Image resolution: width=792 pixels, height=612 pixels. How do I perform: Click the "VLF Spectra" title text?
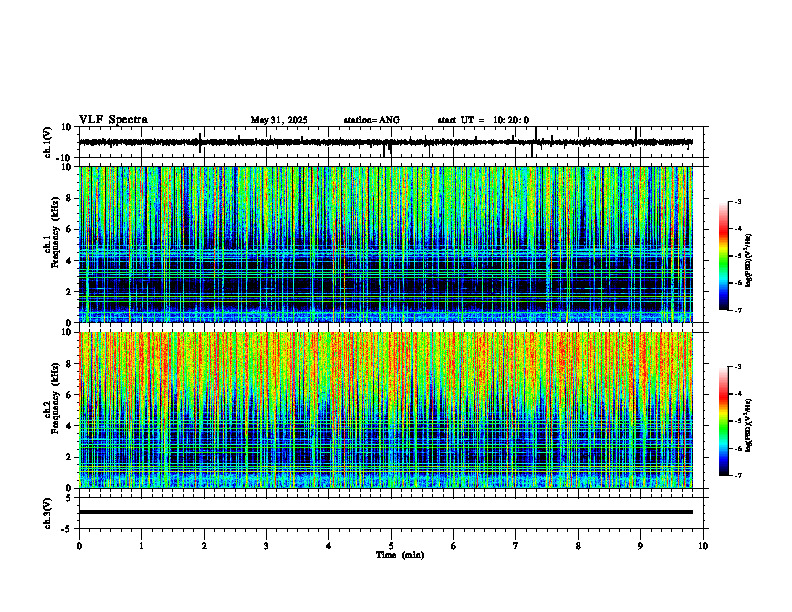click(113, 120)
